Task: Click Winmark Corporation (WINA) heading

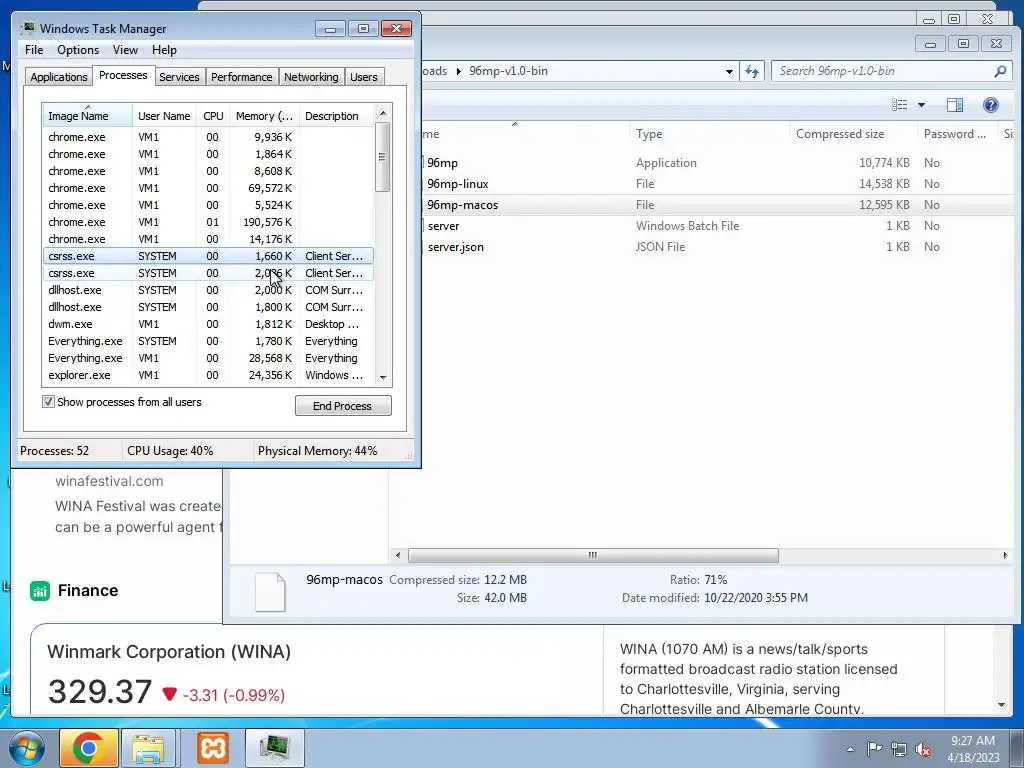Action: [x=169, y=652]
